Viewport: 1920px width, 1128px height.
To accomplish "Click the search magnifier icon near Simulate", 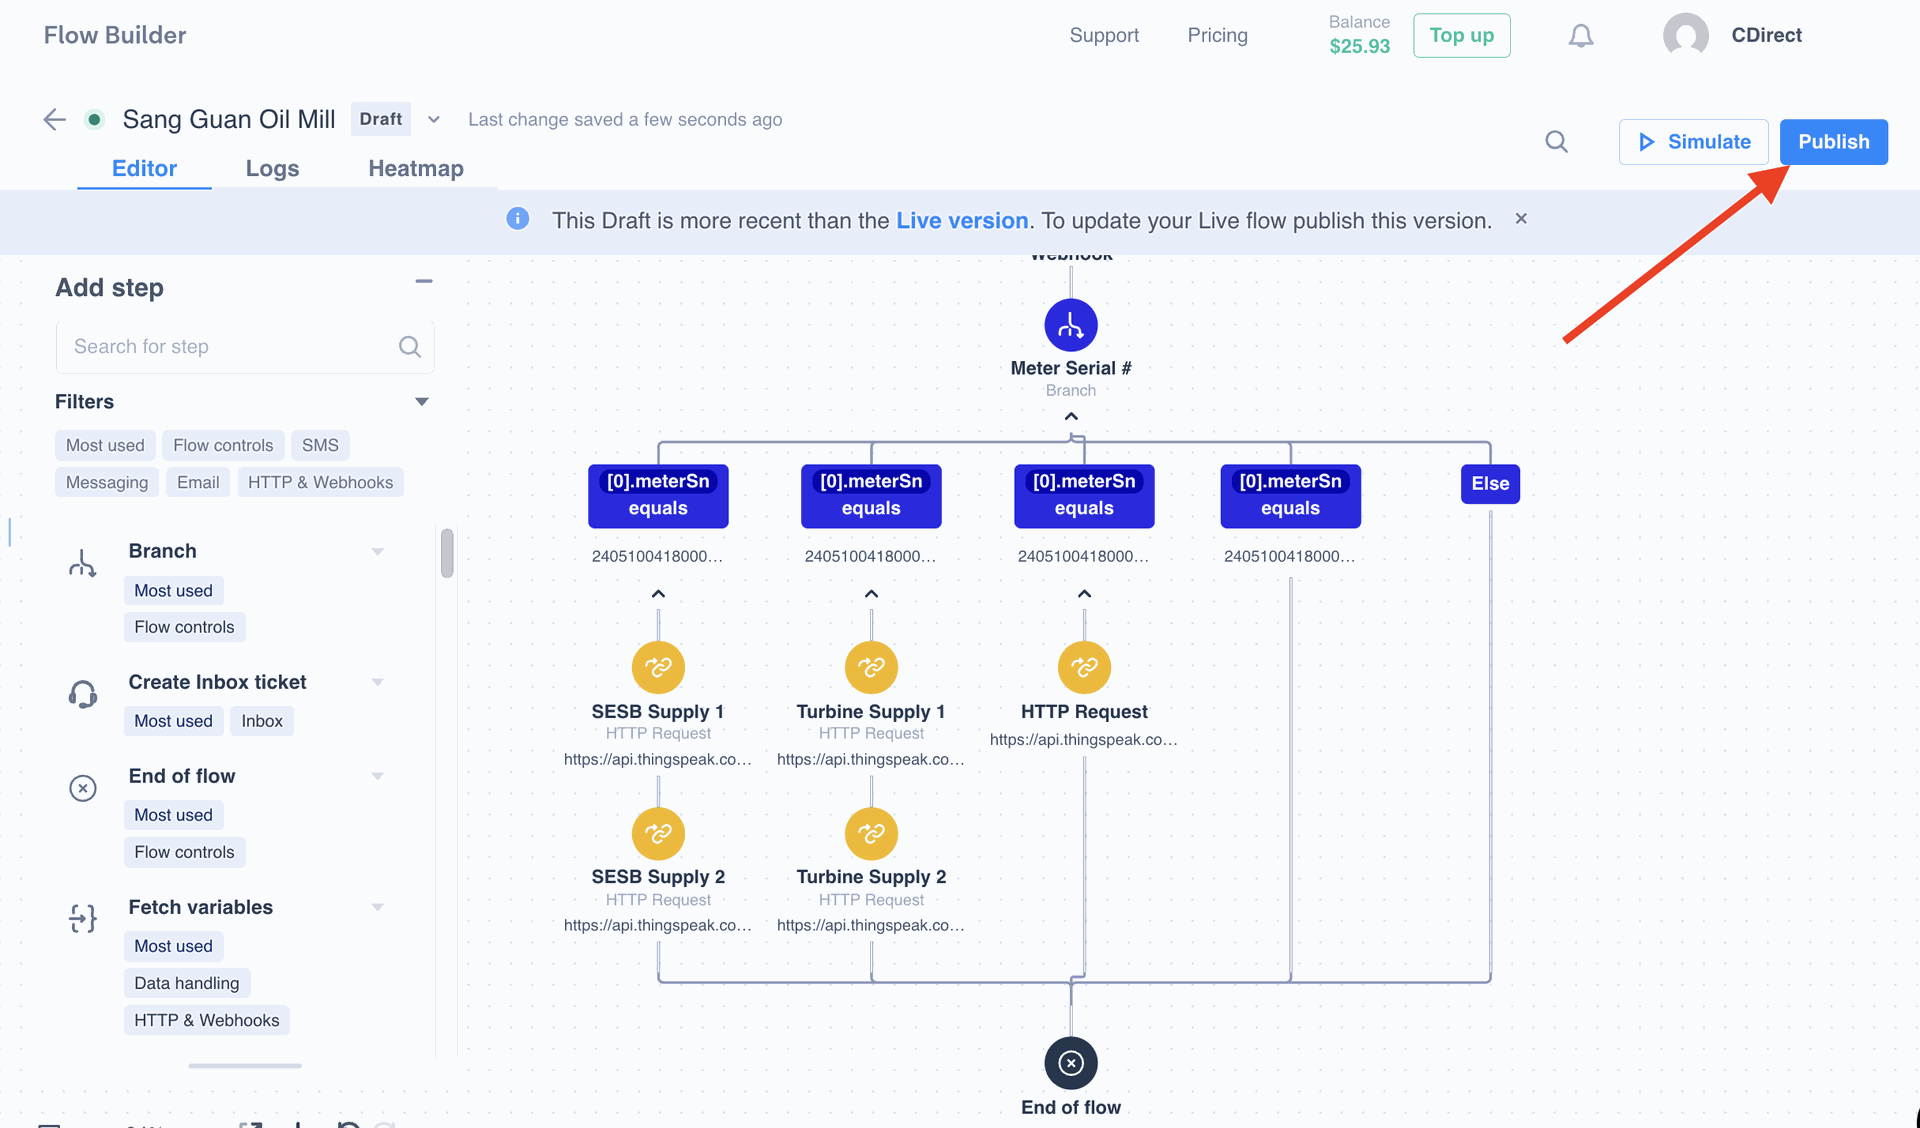I will click(x=1556, y=142).
